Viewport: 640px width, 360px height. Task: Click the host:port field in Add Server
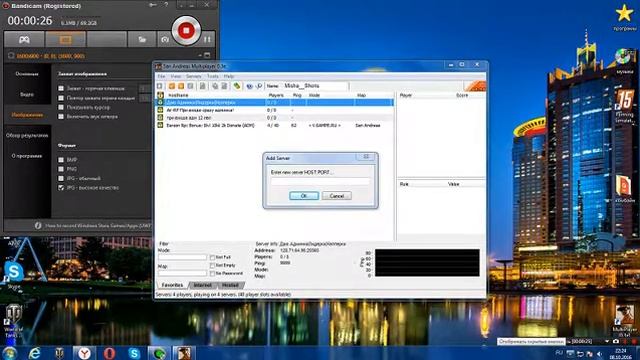[320, 181]
